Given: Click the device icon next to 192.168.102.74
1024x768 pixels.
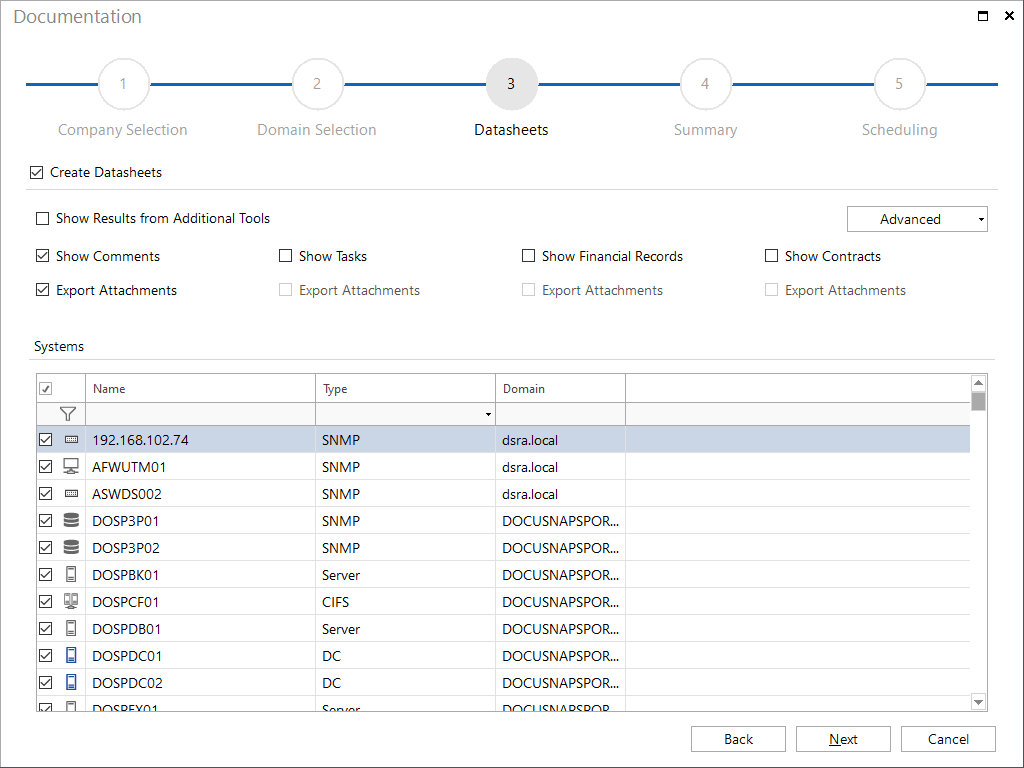Looking at the screenshot, I should 71,440.
